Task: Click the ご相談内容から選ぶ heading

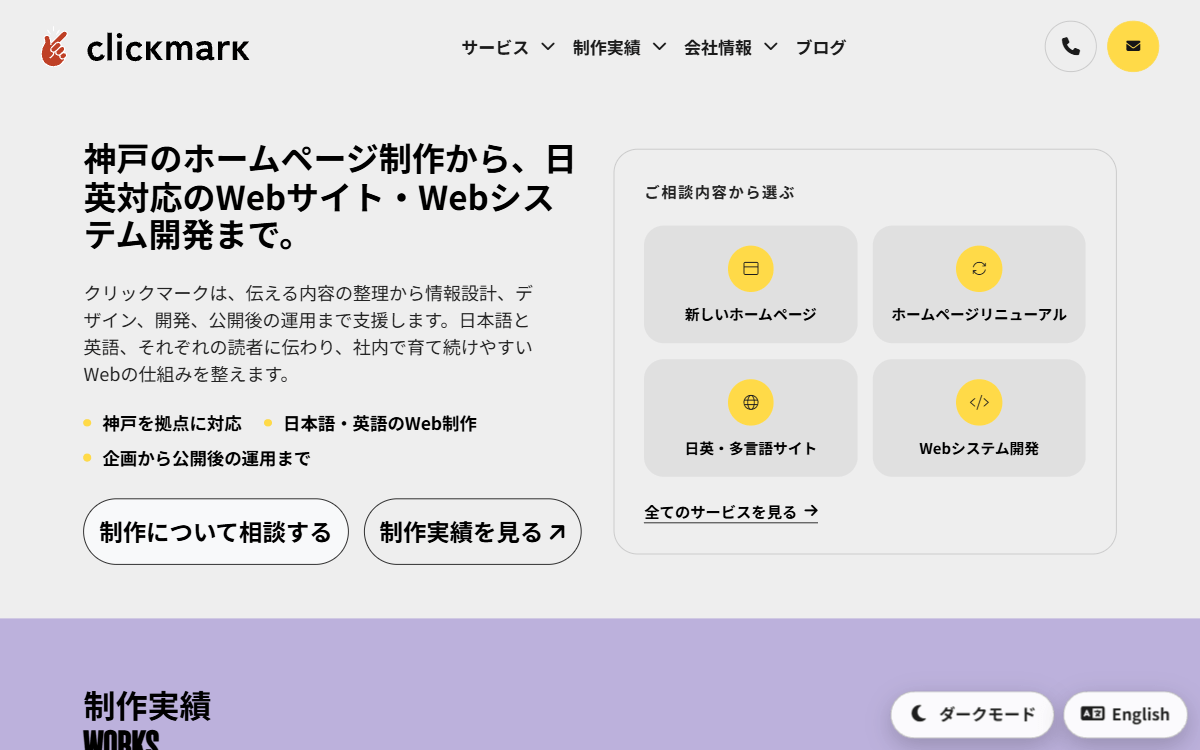Action: (x=719, y=192)
